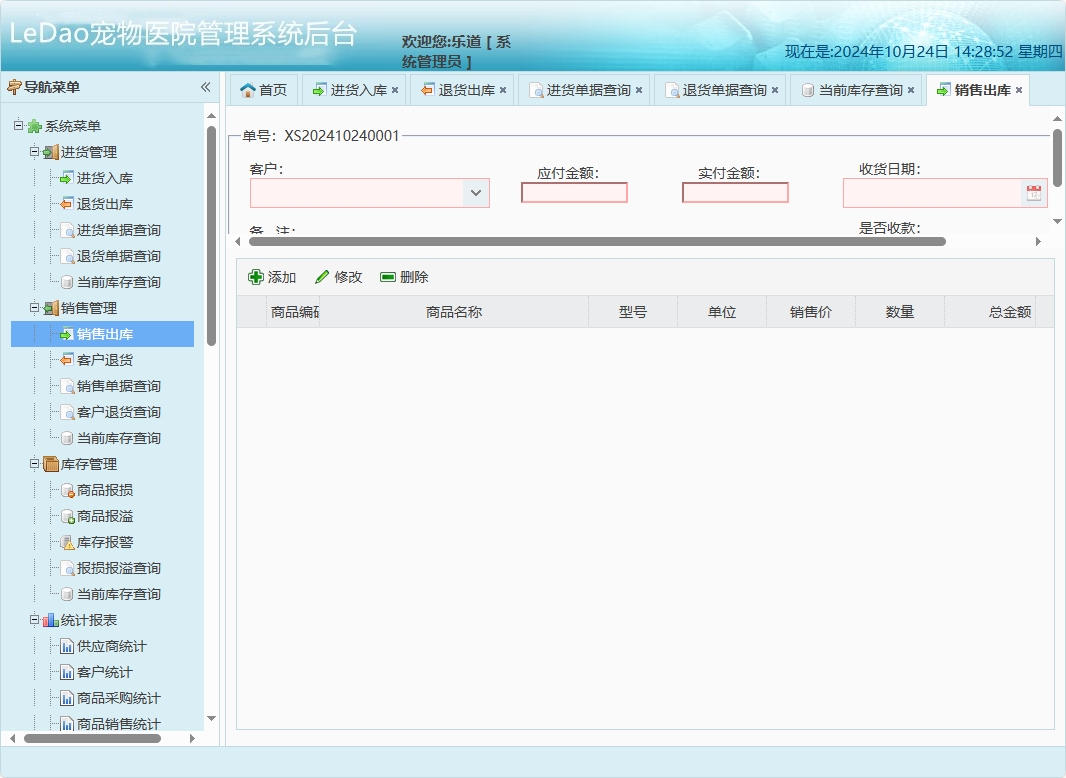Click the 添加 (Add) plus icon
Image resolution: width=1066 pixels, height=778 pixels.
(258, 276)
